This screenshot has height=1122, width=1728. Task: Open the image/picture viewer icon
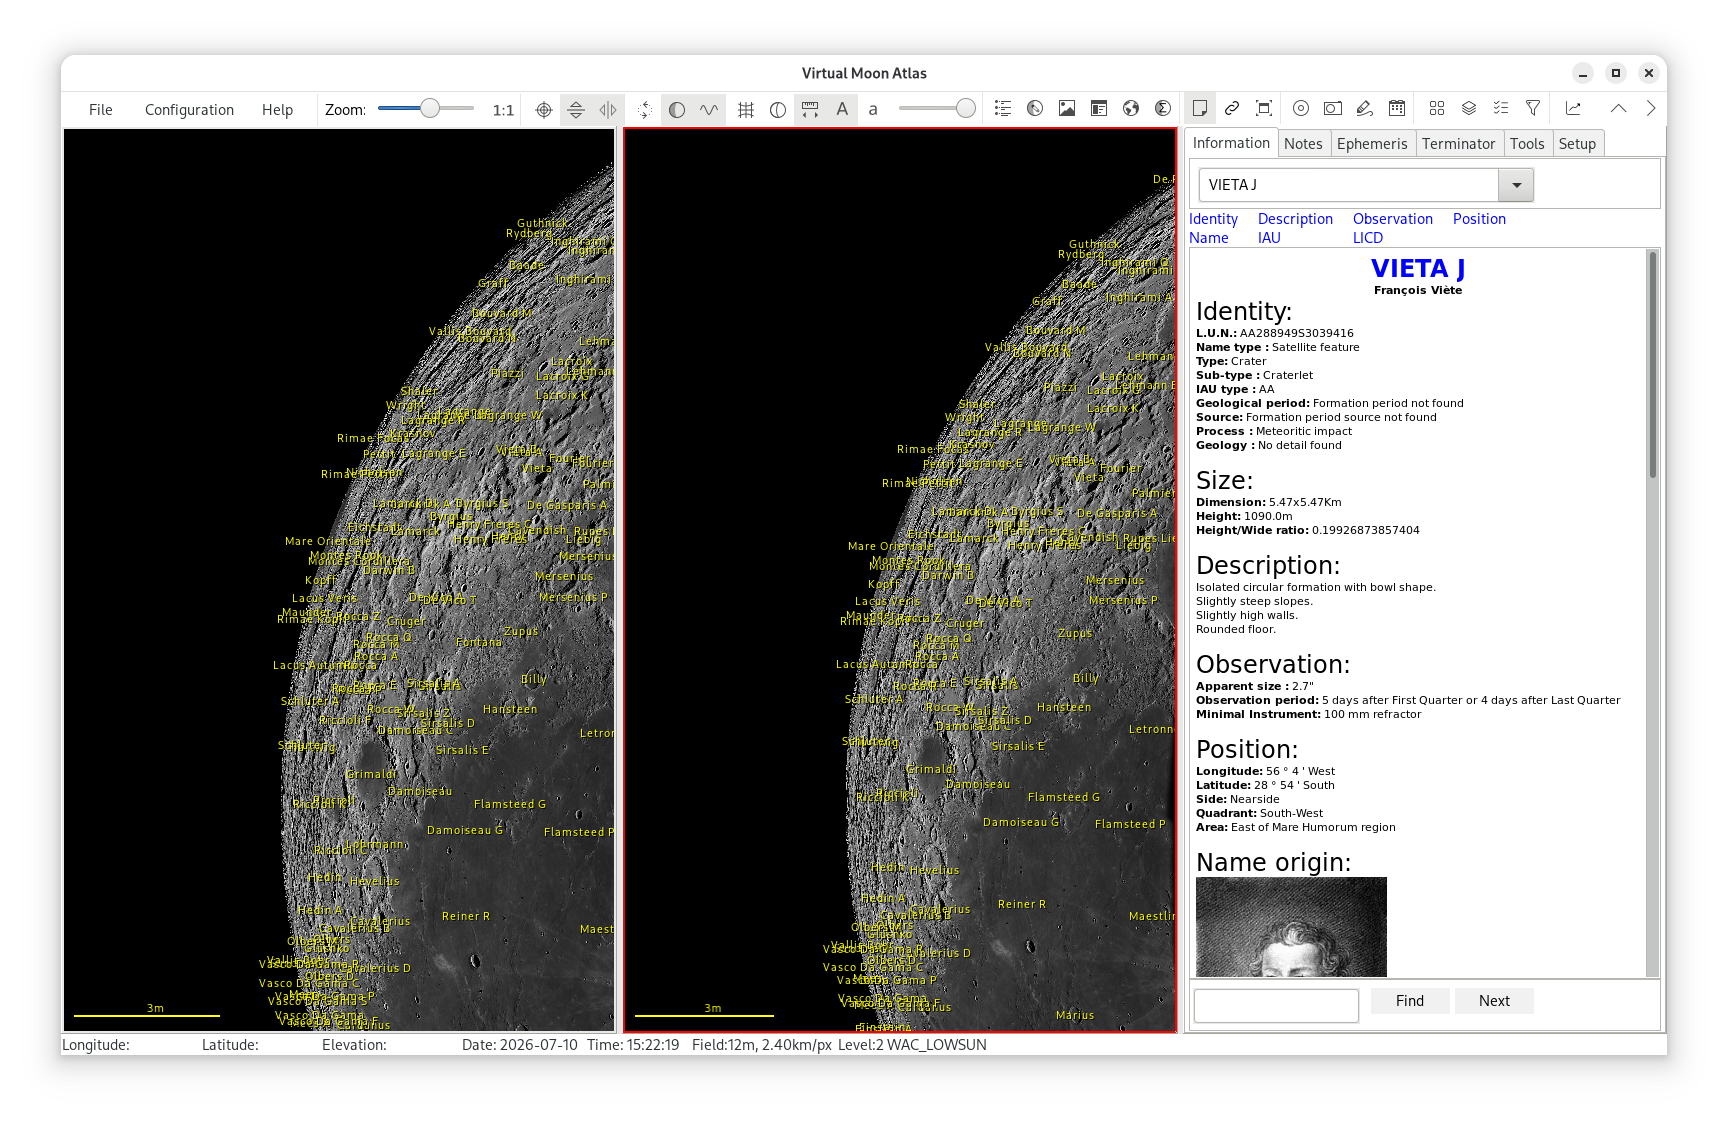pyautogui.click(x=1067, y=109)
